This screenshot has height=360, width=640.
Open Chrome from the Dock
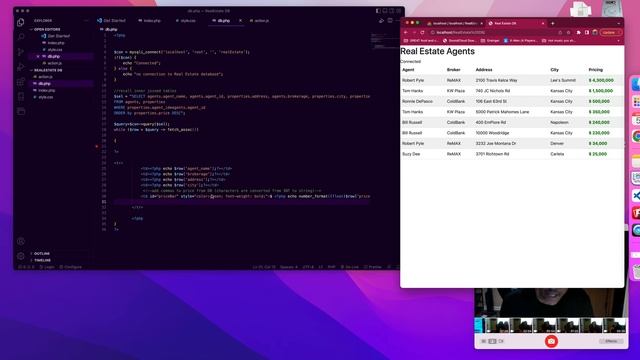point(636,136)
